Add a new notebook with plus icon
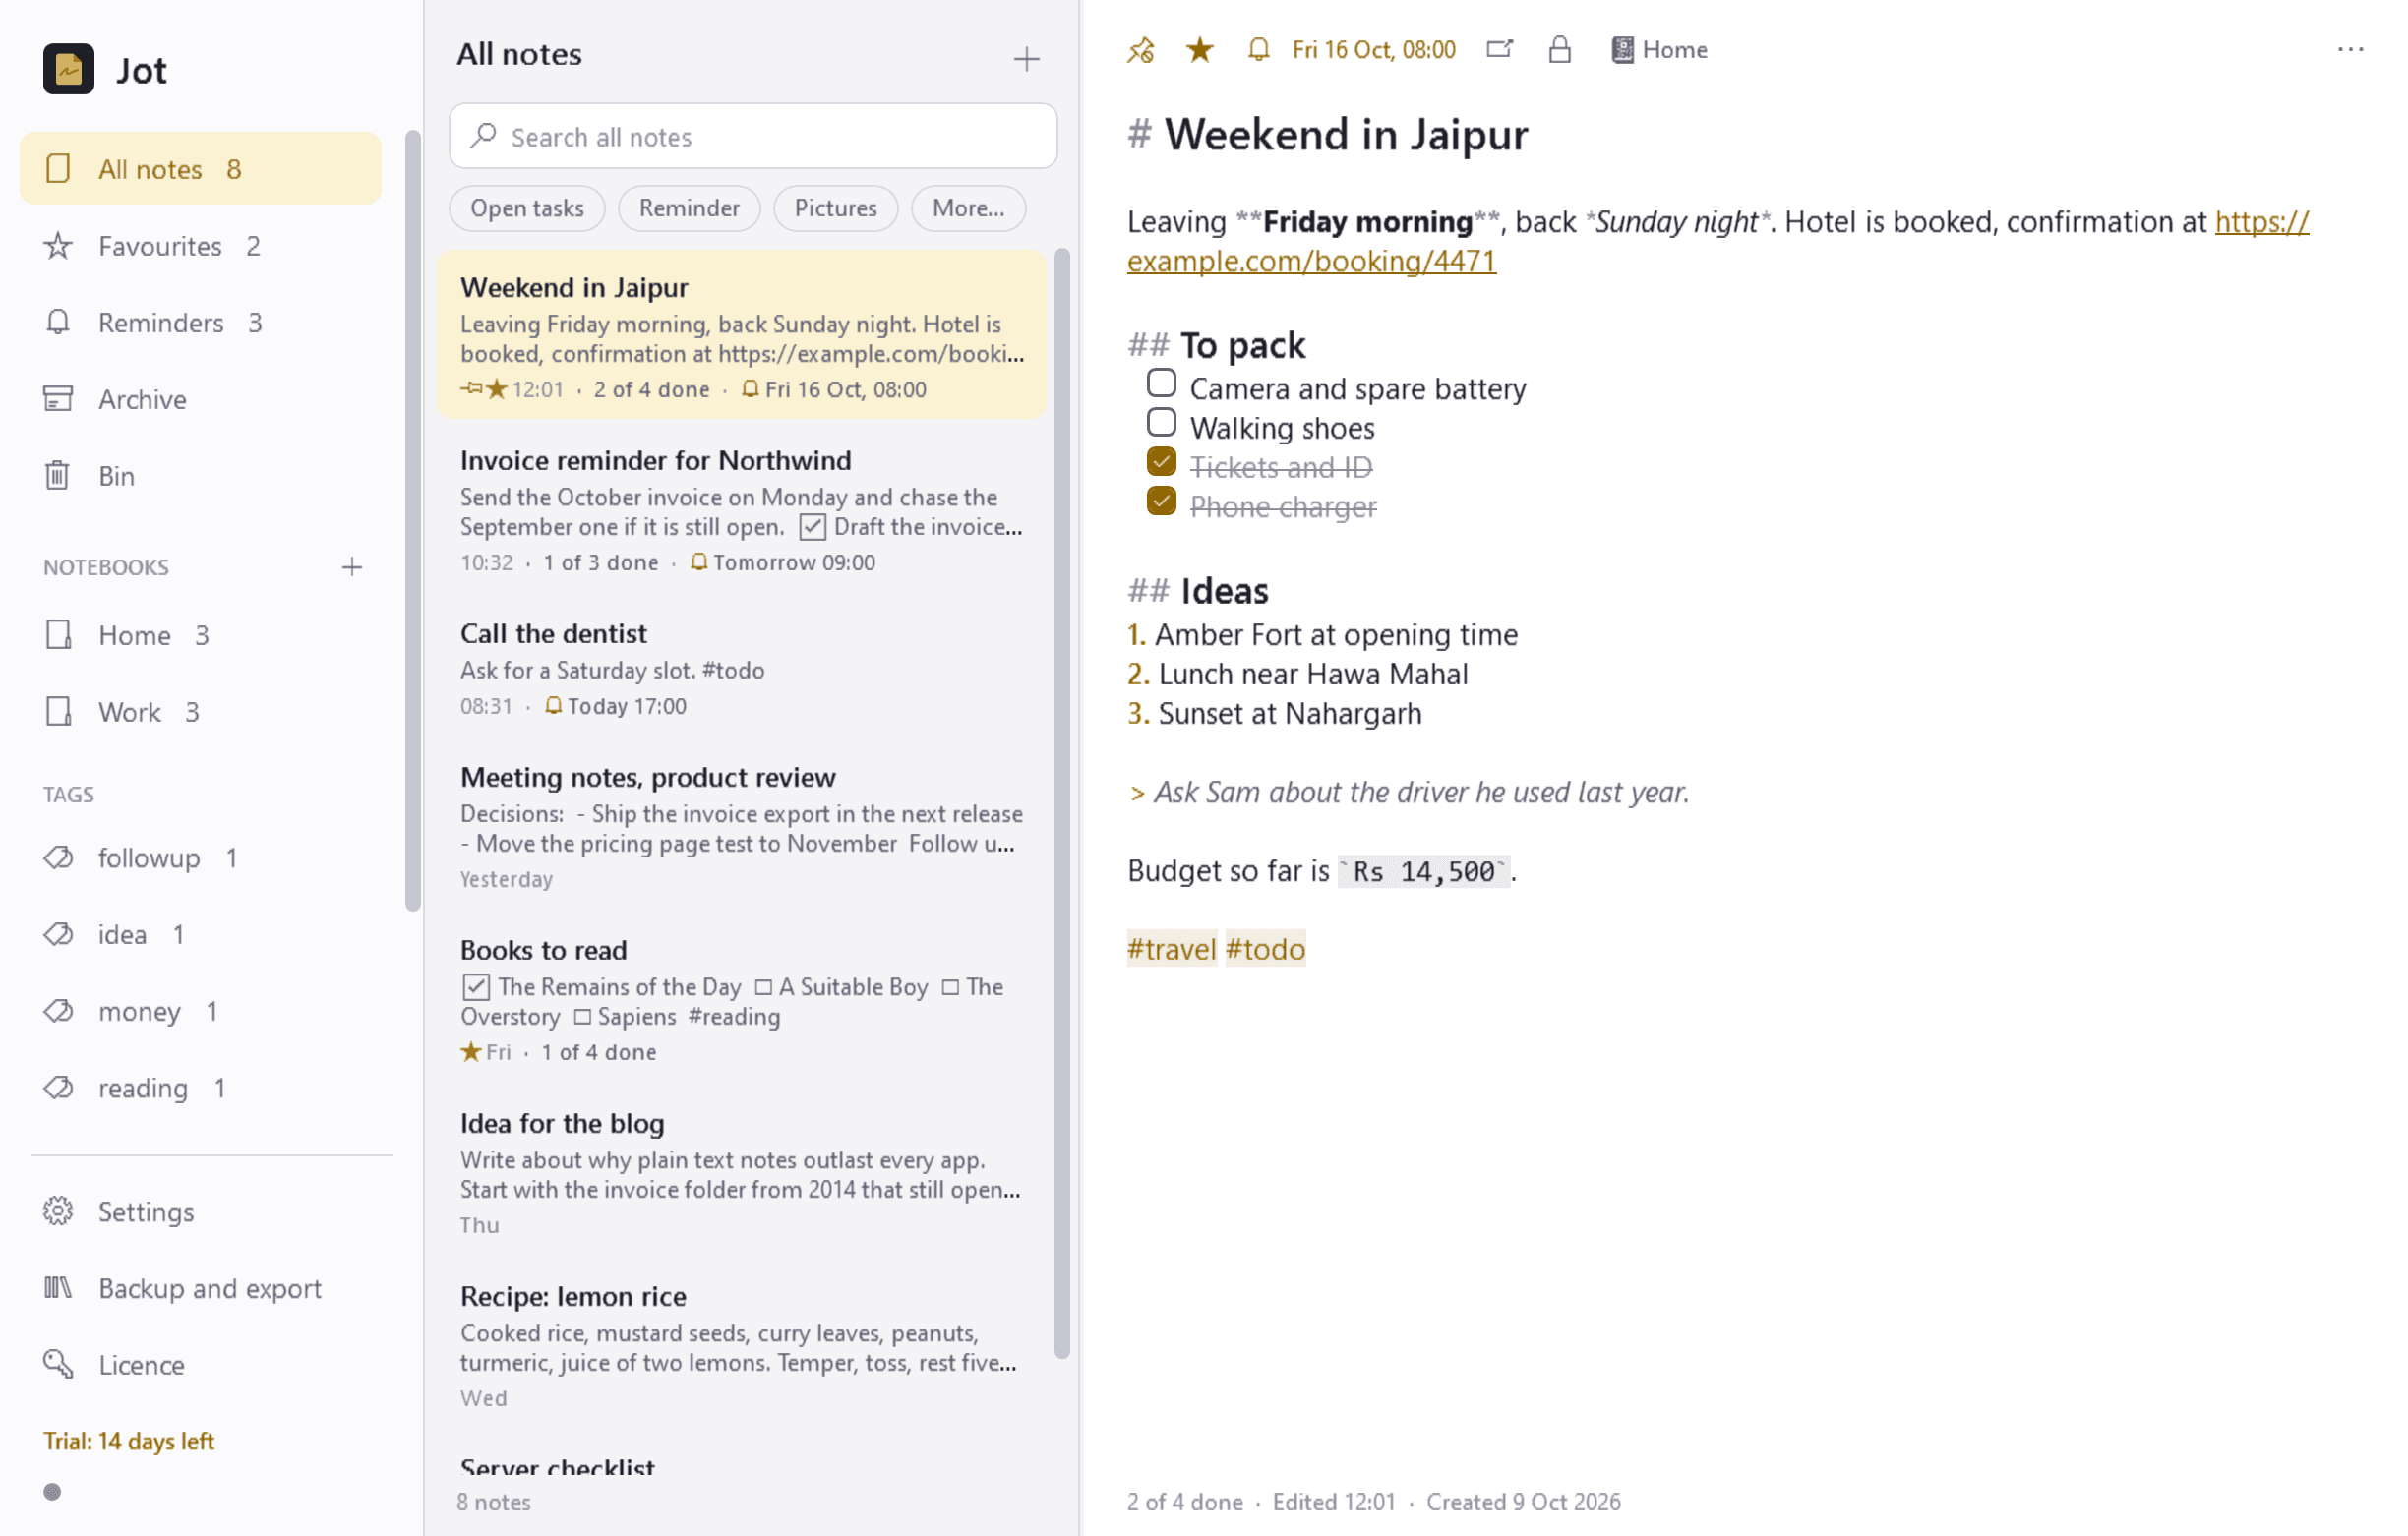2408x1536 pixels. click(x=351, y=567)
